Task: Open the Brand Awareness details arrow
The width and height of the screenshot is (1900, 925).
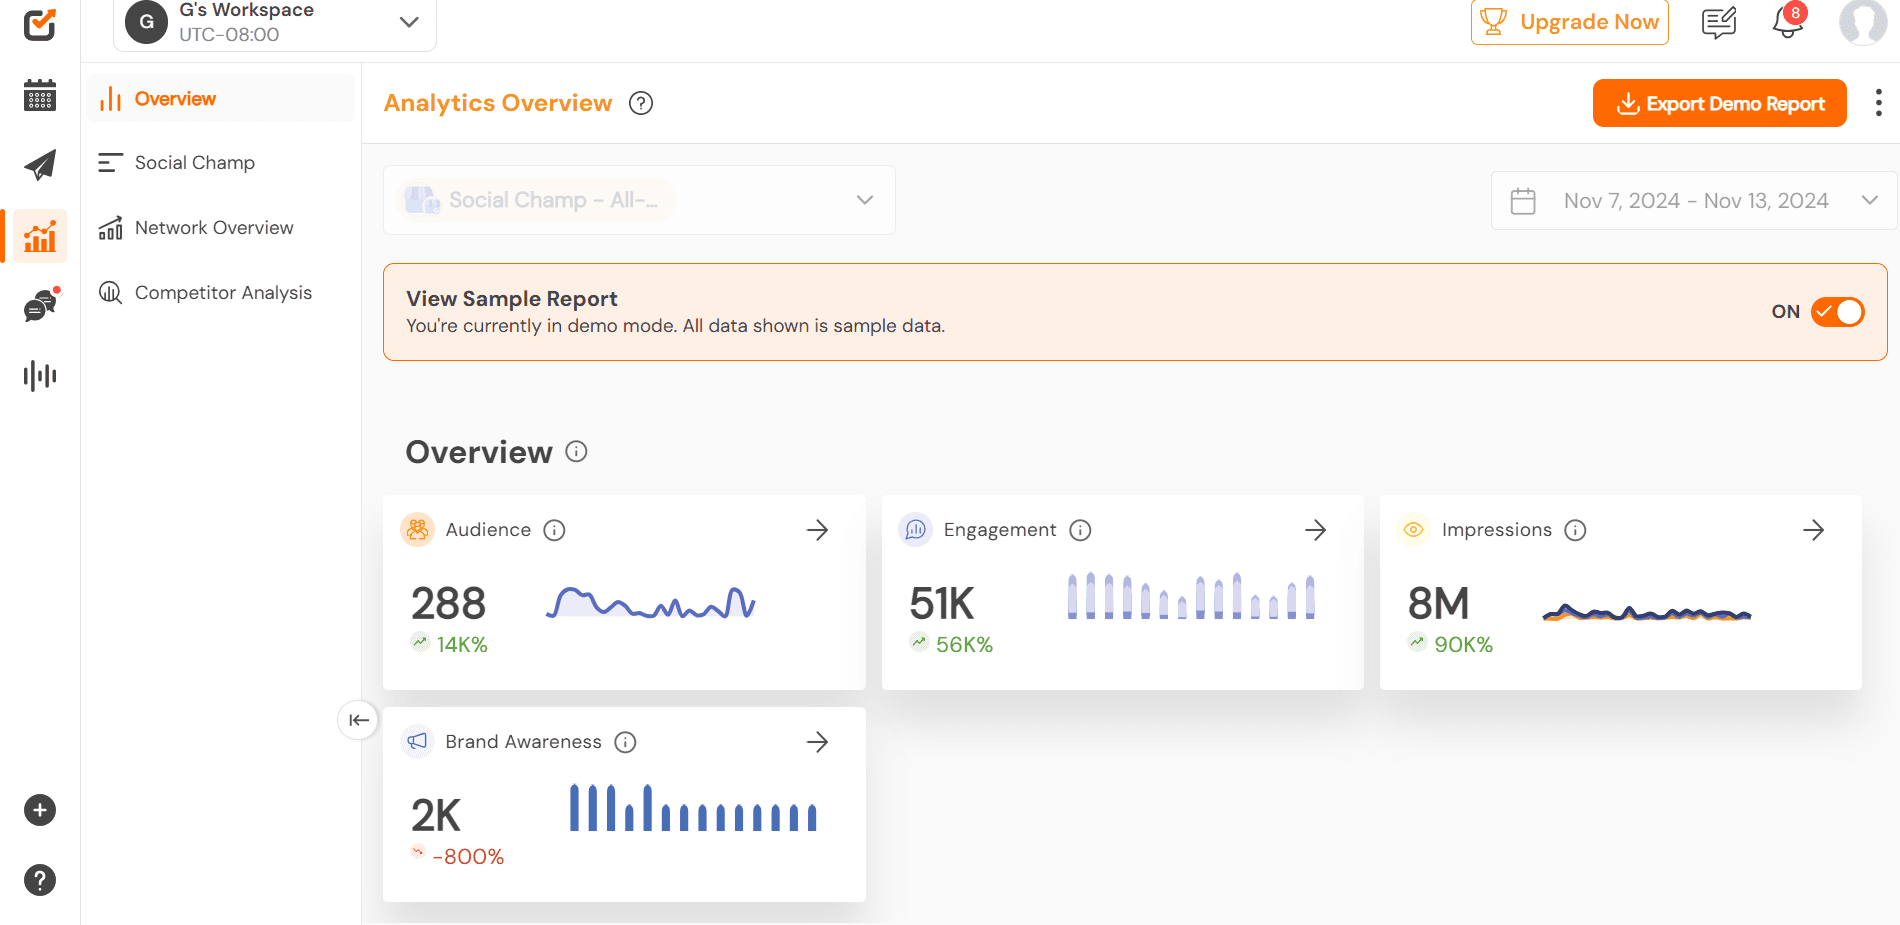Action: (x=817, y=742)
